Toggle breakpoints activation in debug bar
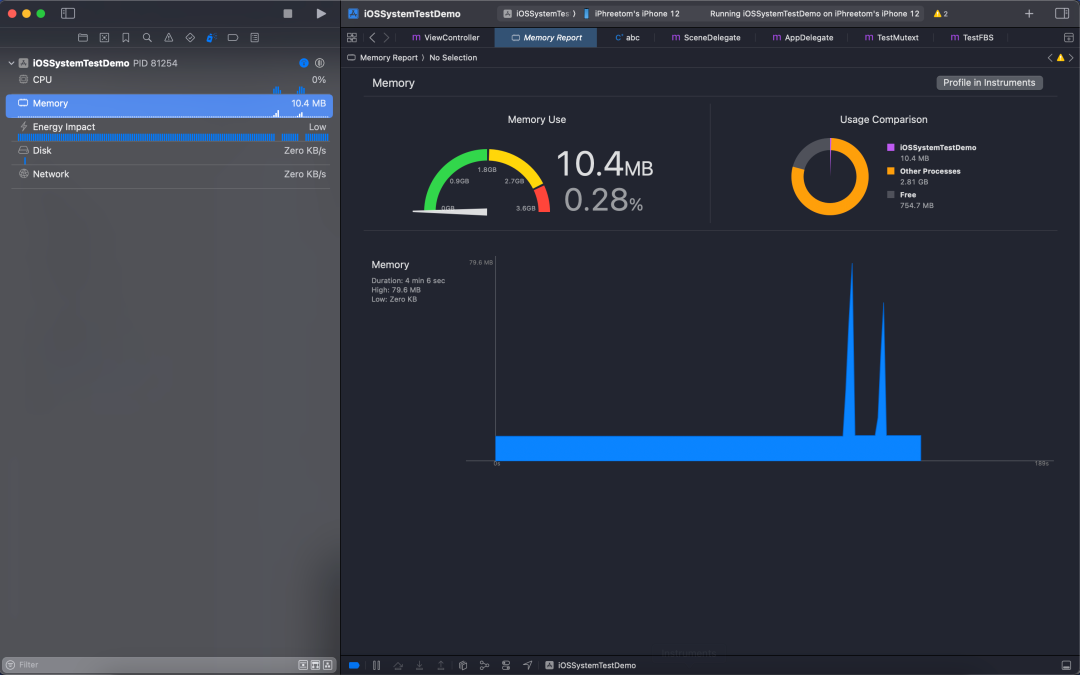This screenshot has height=675, width=1080. (354, 665)
